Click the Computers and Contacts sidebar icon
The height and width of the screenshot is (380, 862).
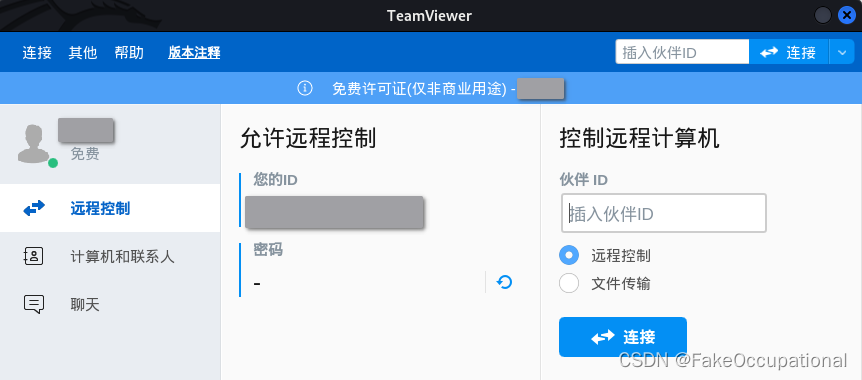point(34,256)
